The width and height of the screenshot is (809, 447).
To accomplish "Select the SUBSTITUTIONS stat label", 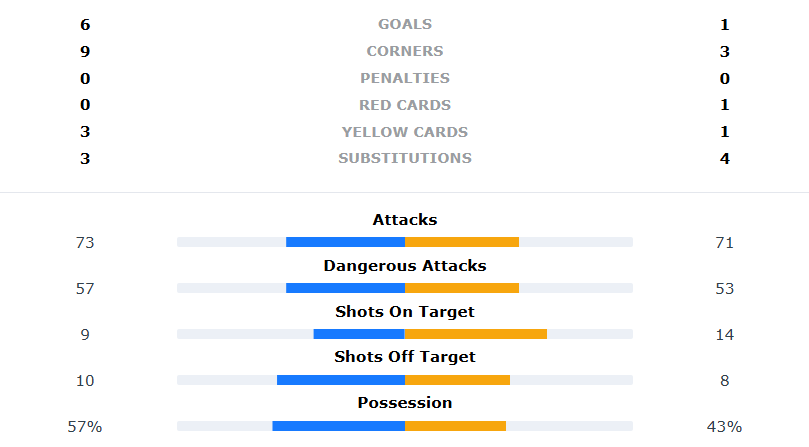I will [404, 158].
